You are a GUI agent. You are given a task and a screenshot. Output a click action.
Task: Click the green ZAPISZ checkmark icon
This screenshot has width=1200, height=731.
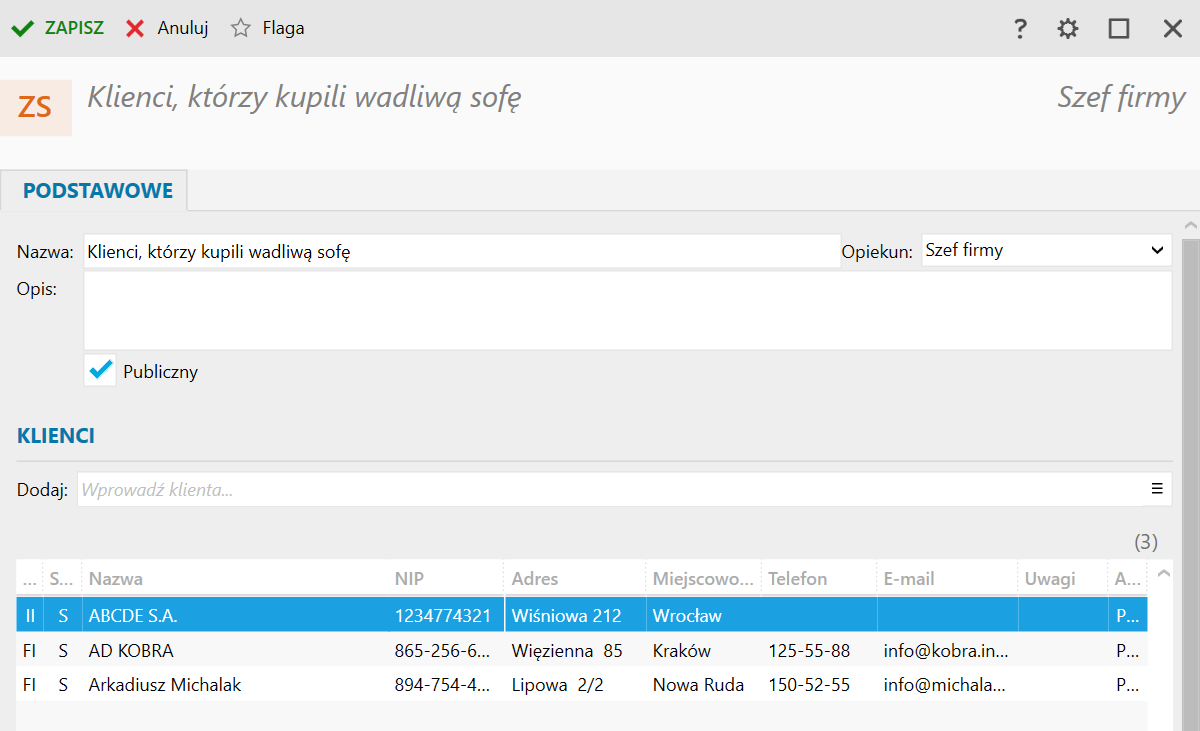(x=22, y=28)
